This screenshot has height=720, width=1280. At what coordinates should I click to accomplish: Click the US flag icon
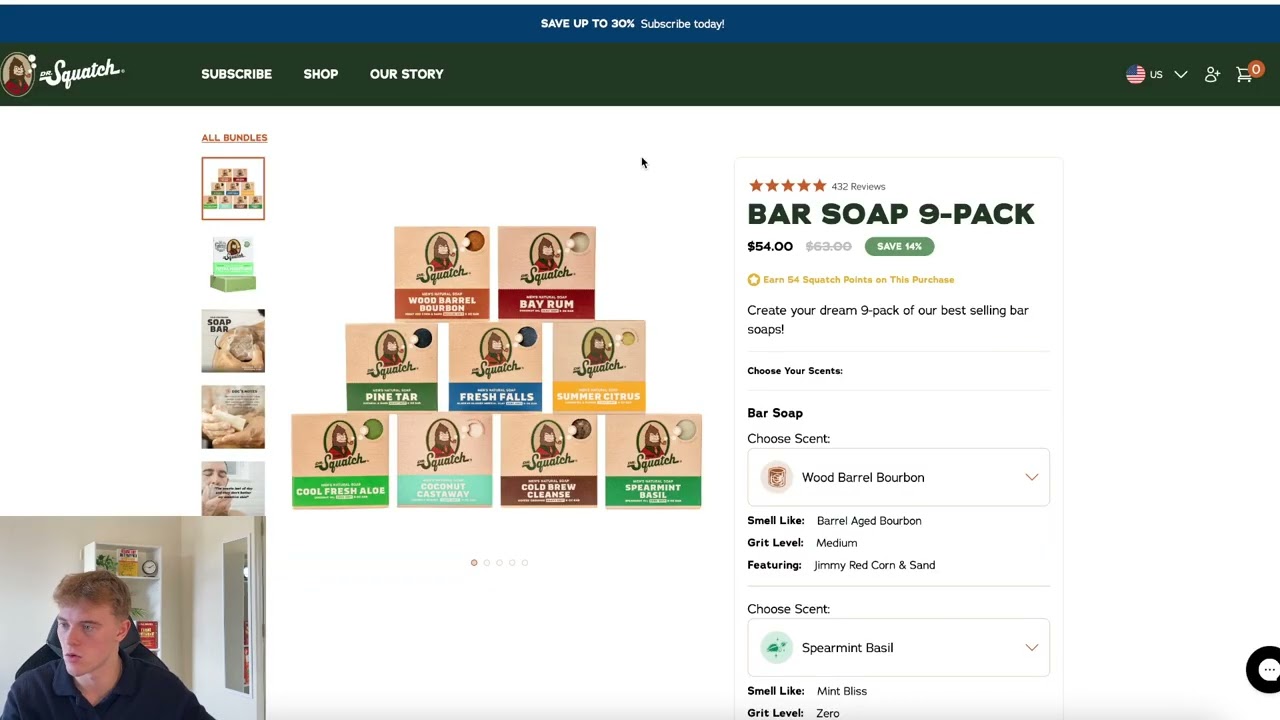(1135, 74)
